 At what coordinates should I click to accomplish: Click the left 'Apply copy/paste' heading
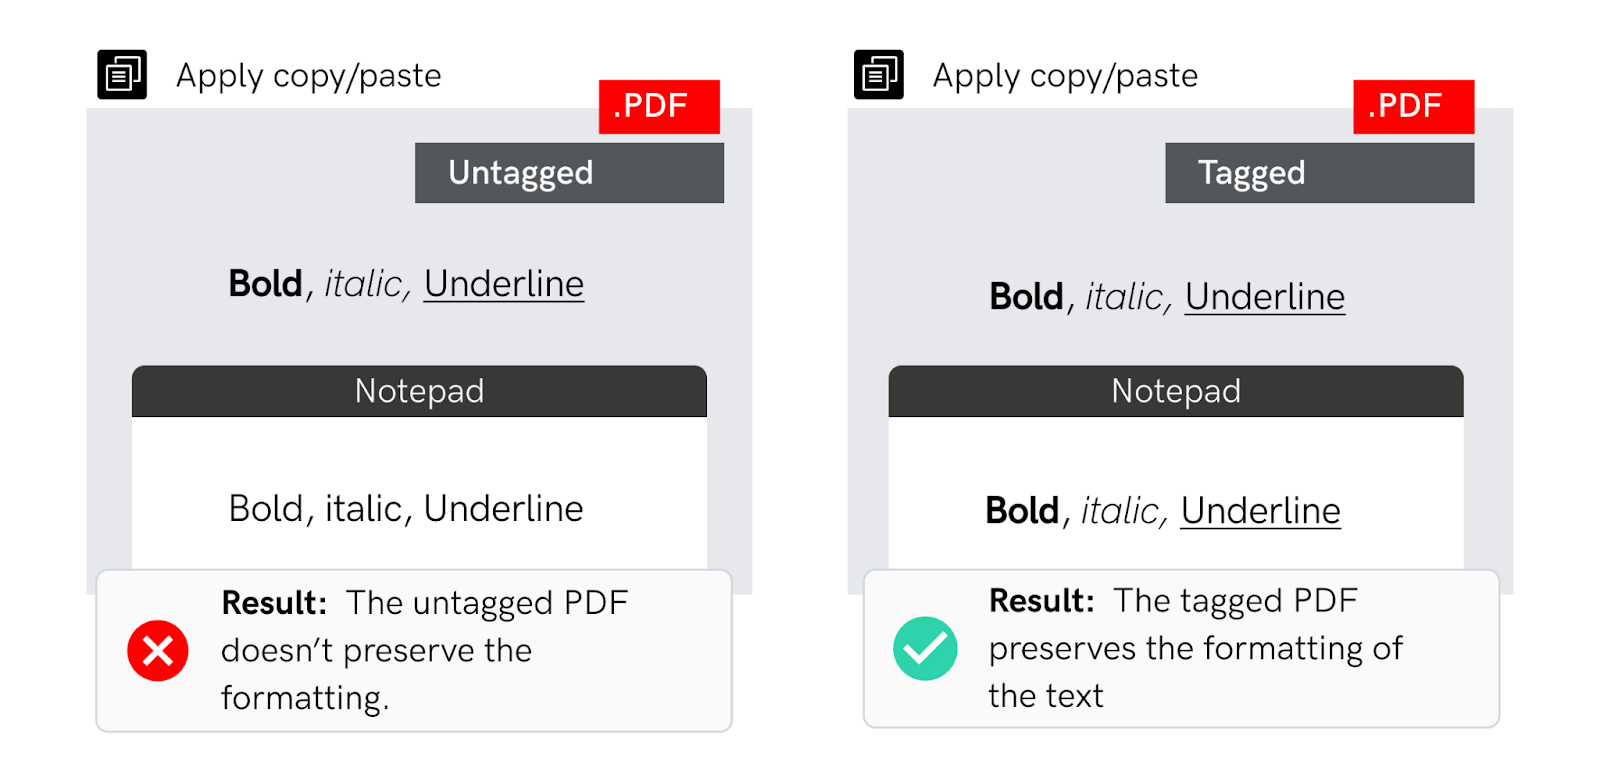click(x=309, y=76)
